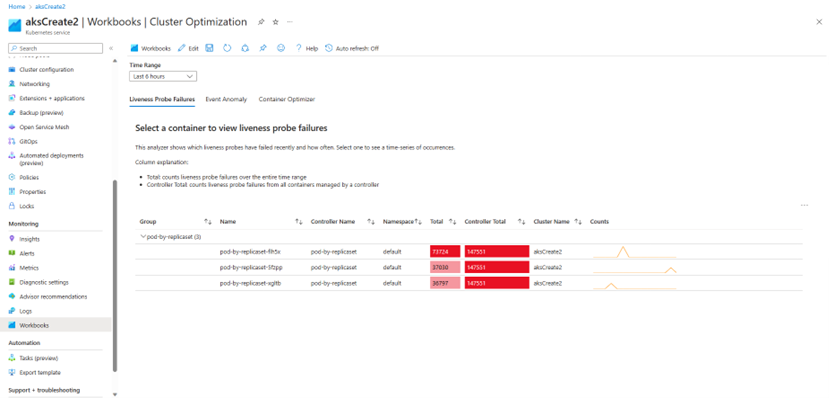
Task: Open the Workbooks gallery from the toolbar
Action: [151, 48]
